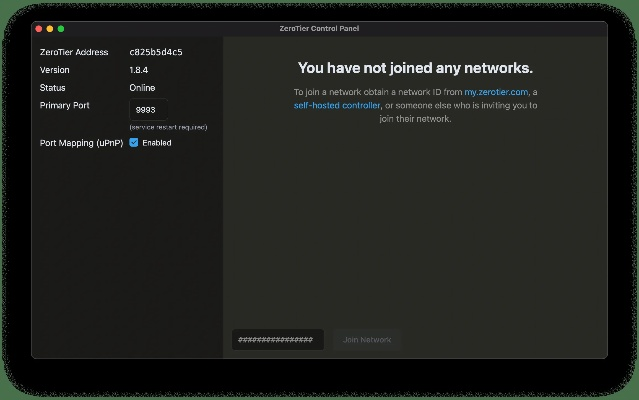Image resolution: width=639 pixels, height=400 pixels.
Task: Click the Primary Port label
Action: click(x=65, y=105)
